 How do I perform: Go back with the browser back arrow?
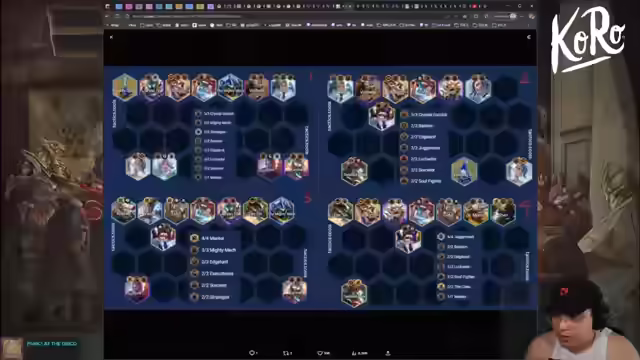click(108, 16)
